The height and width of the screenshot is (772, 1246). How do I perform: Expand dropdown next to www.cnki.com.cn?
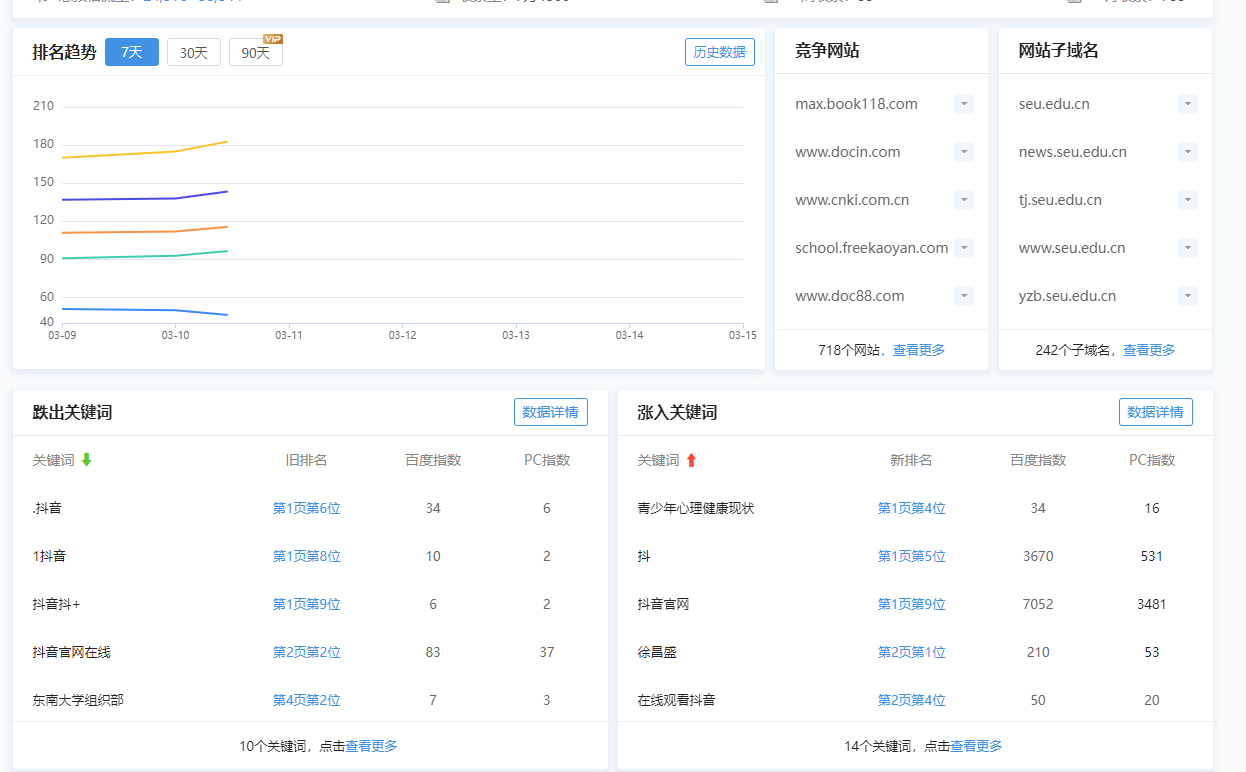[964, 200]
